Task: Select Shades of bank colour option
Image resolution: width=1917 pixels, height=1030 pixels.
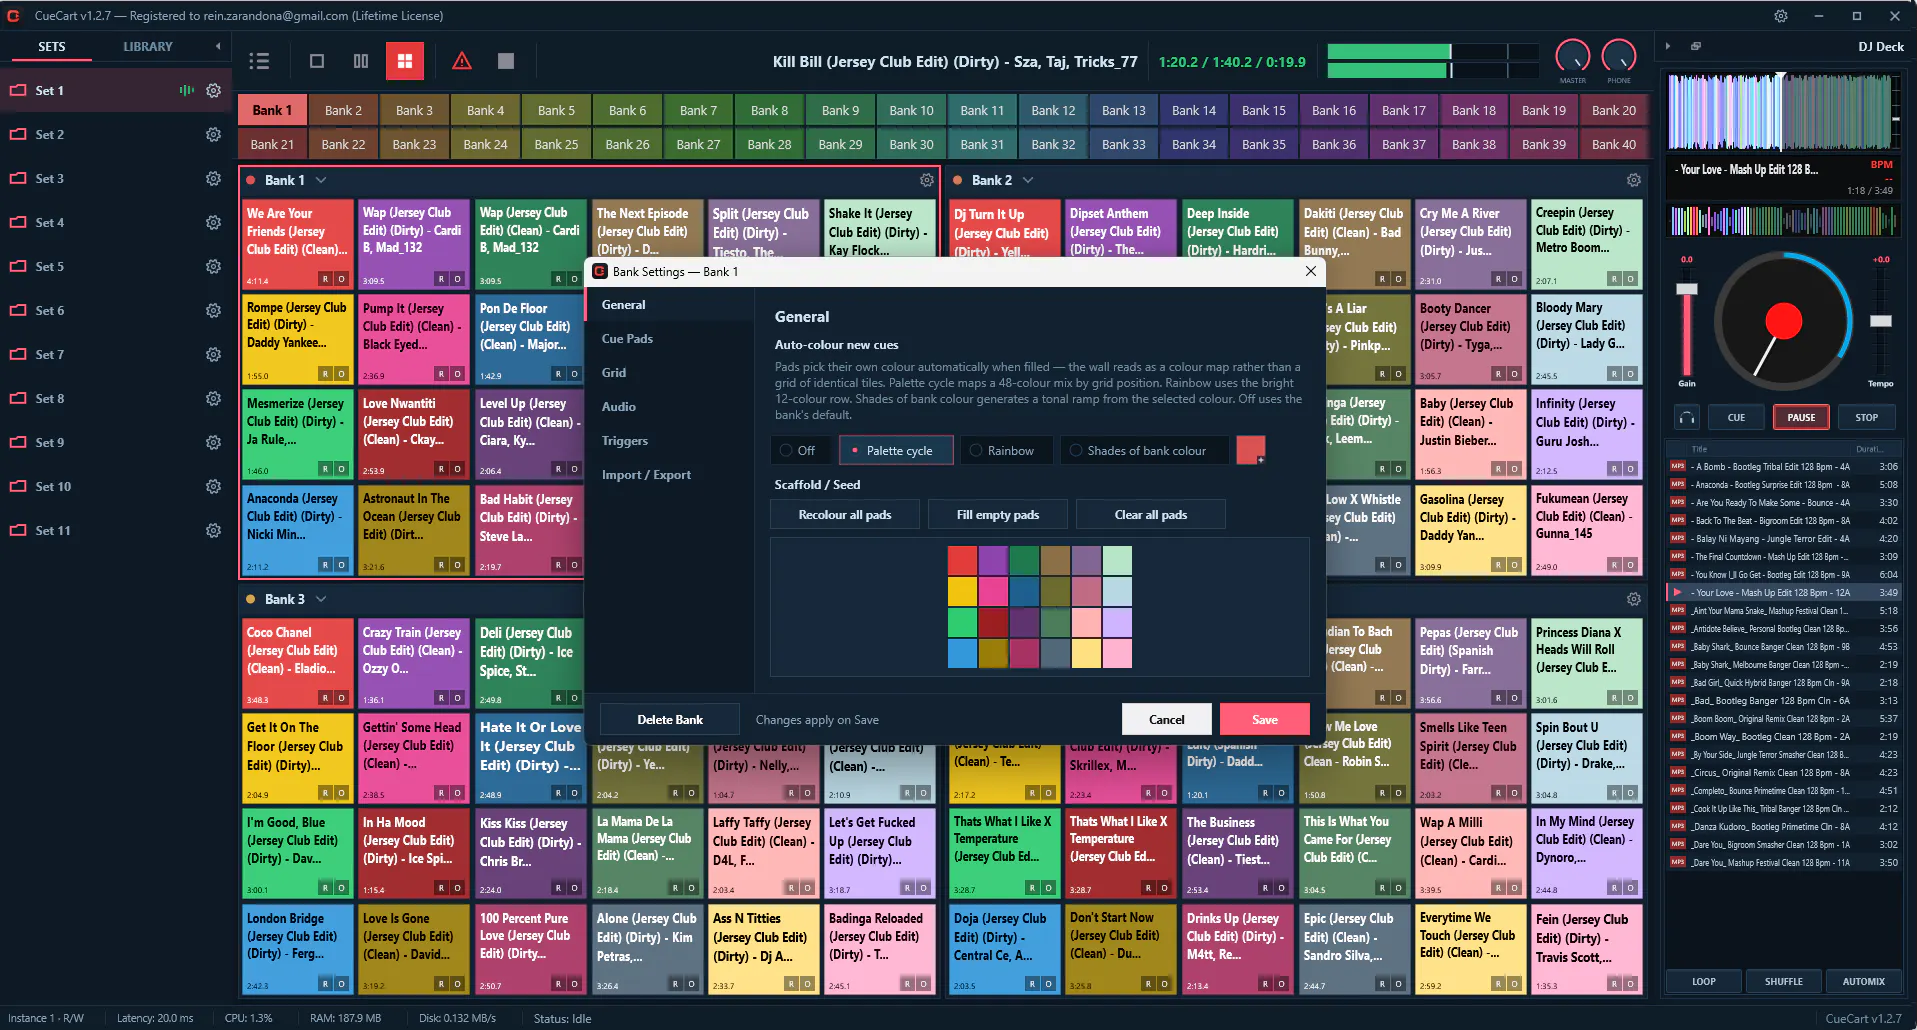Action: 1145,450
